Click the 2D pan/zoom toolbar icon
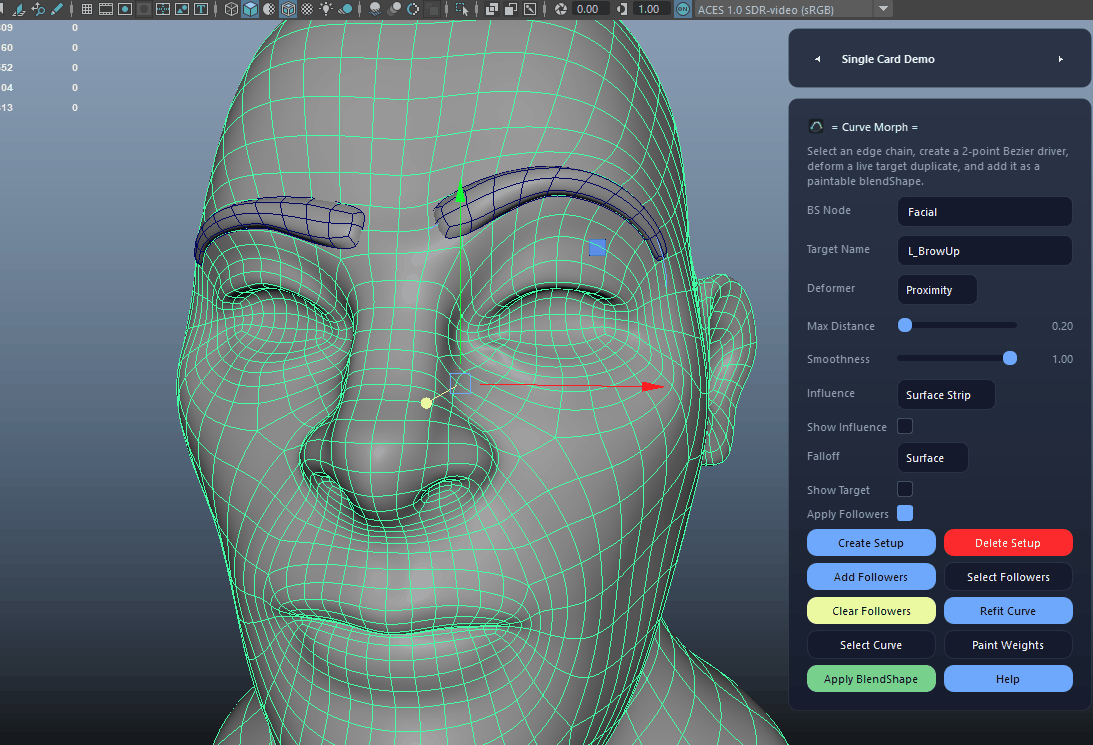Image resolution: width=1093 pixels, height=745 pixels. click(x=38, y=10)
